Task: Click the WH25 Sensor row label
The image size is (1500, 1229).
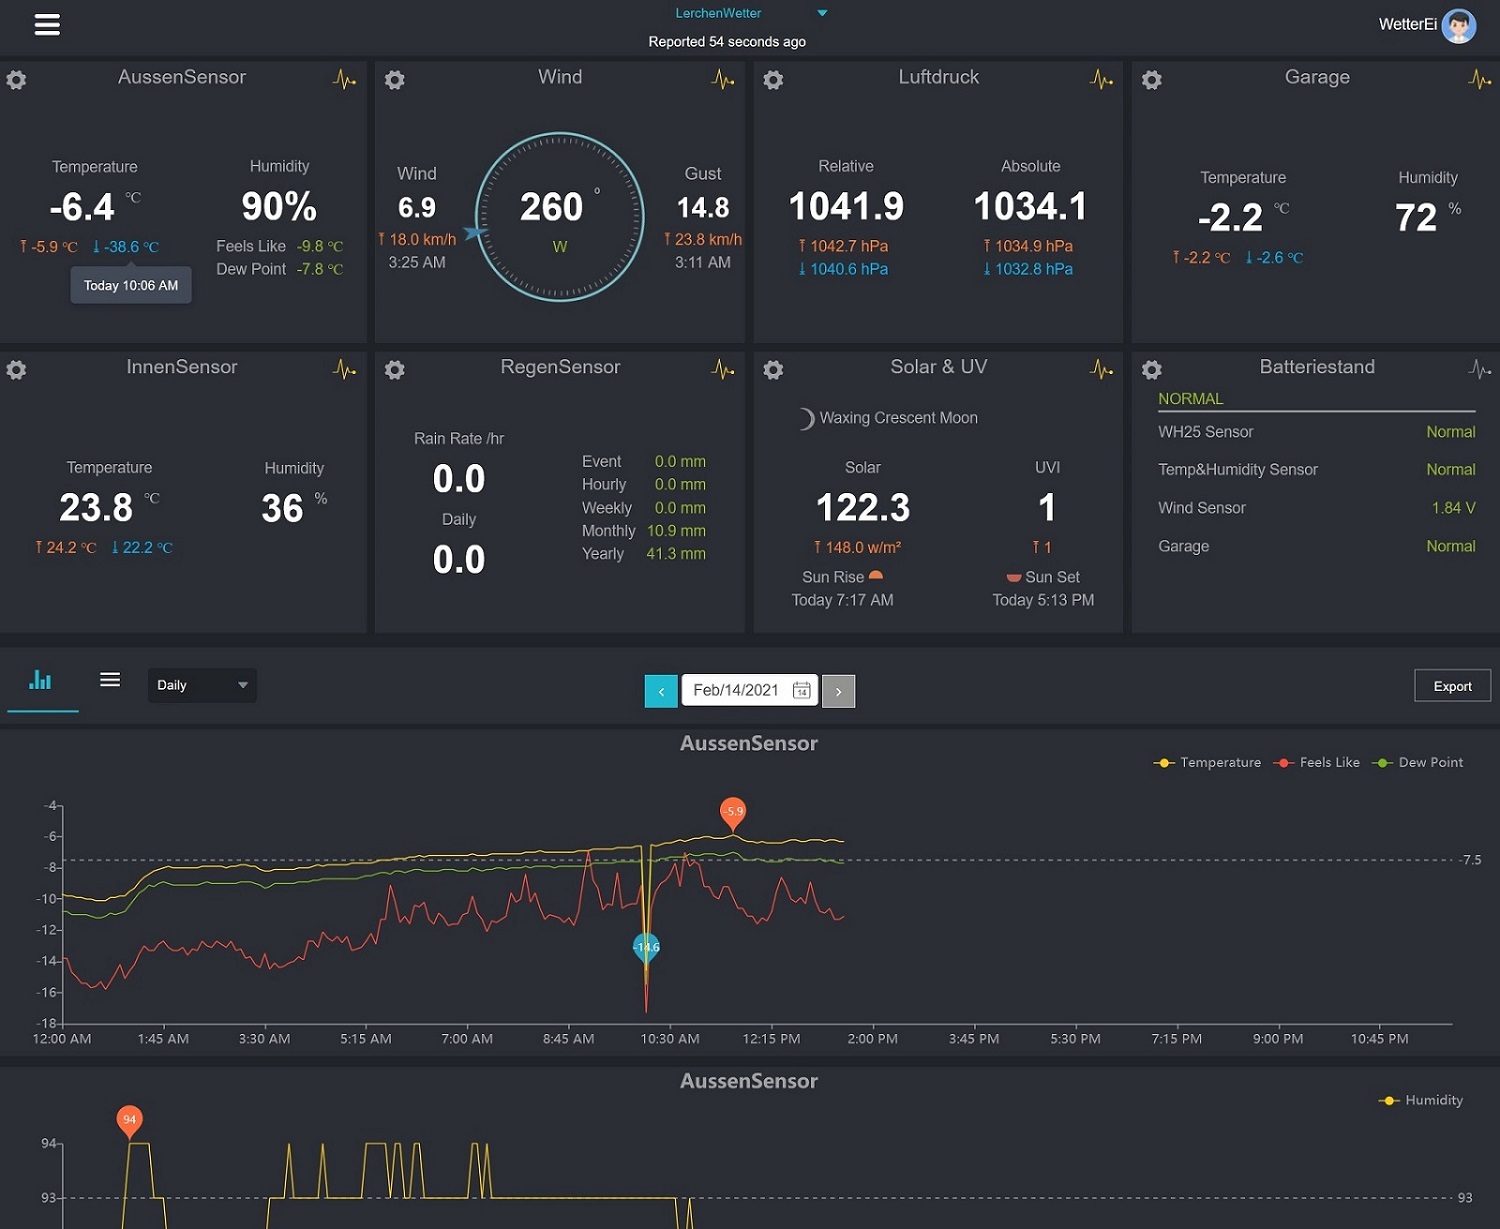Action: (x=1205, y=432)
